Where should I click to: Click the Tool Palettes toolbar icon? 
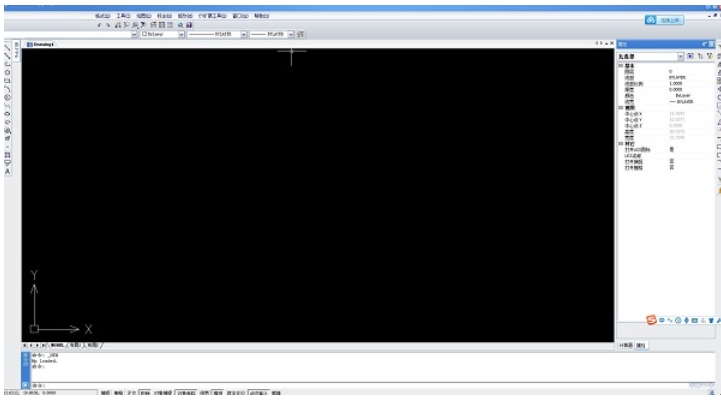click(170, 25)
